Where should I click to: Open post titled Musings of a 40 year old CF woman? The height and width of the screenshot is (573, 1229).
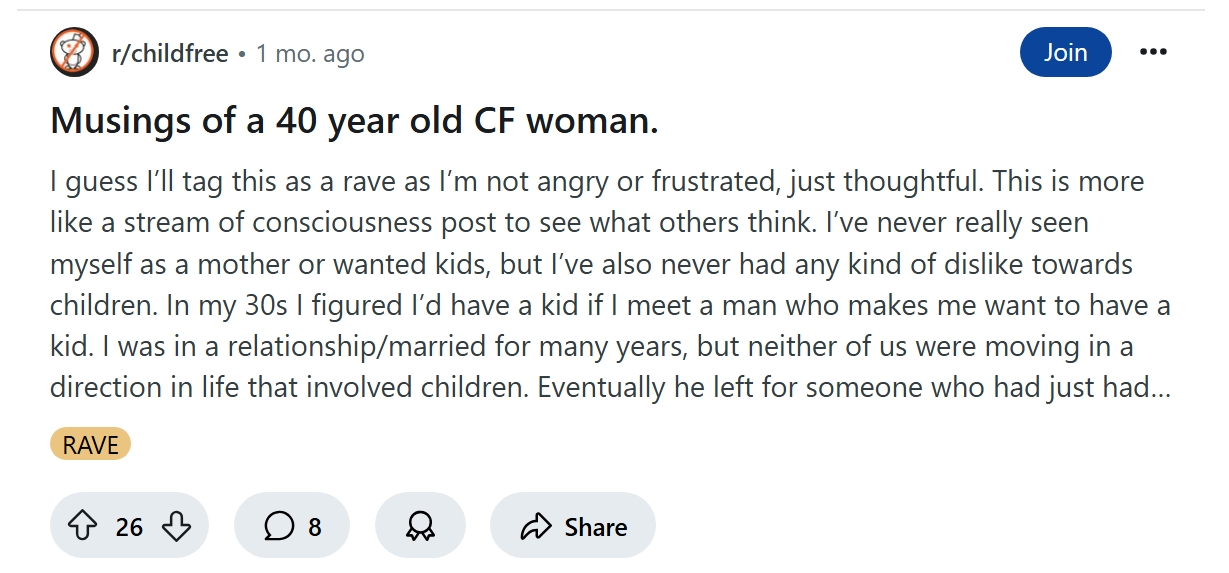pyautogui.click(x=354, y=121)
